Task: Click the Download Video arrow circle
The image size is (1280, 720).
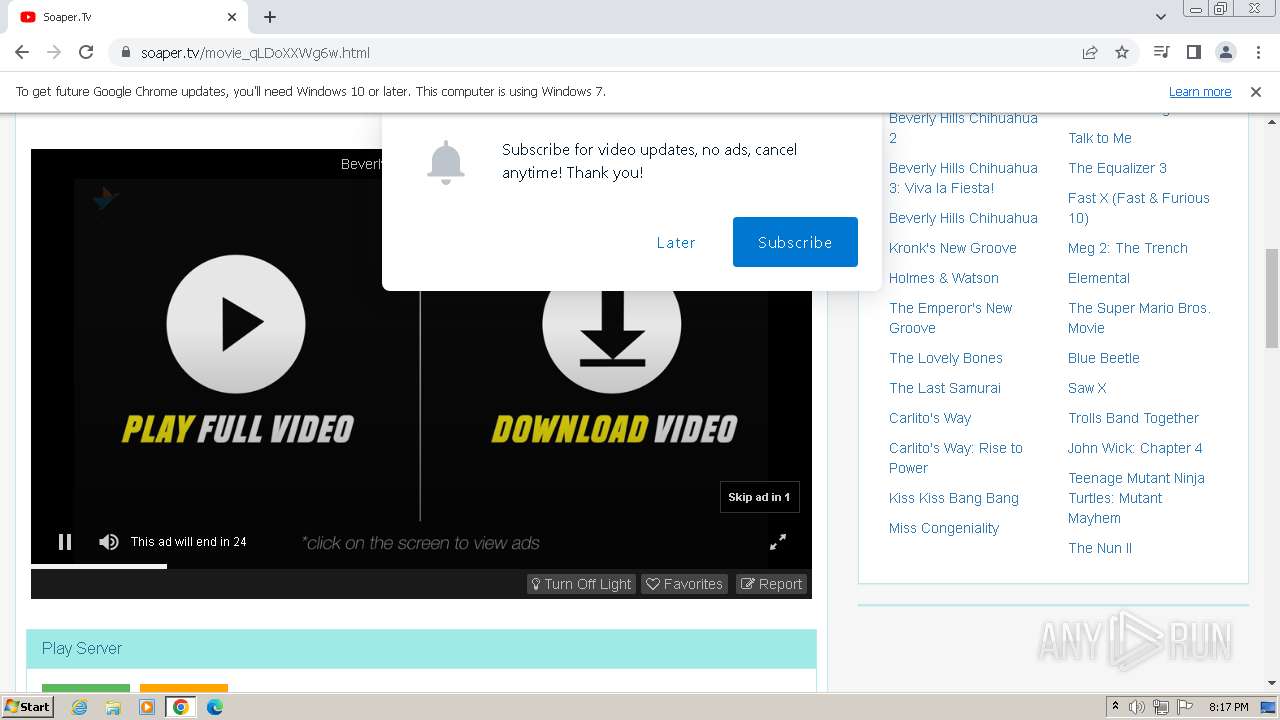Action: (612, 324)
